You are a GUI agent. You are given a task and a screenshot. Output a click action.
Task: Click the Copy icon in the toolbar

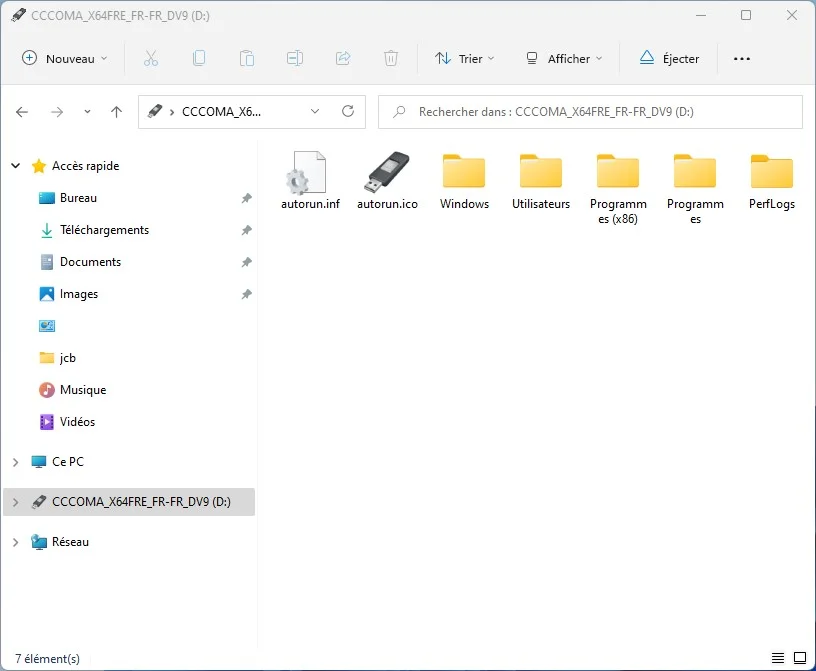pyautogui.click(x=199, y=58)
